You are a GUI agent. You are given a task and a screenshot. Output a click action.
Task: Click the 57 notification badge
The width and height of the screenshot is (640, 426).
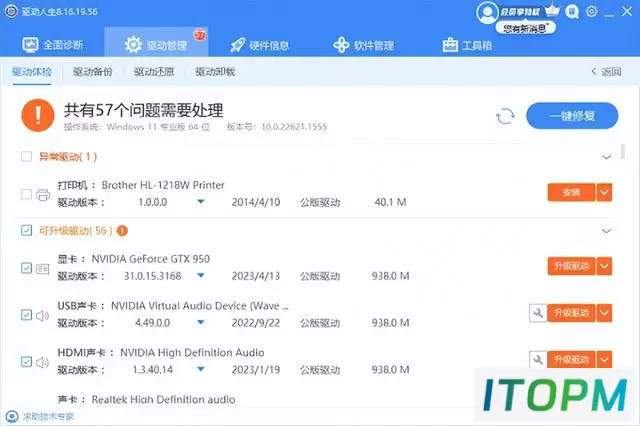(x=200, y=36)
